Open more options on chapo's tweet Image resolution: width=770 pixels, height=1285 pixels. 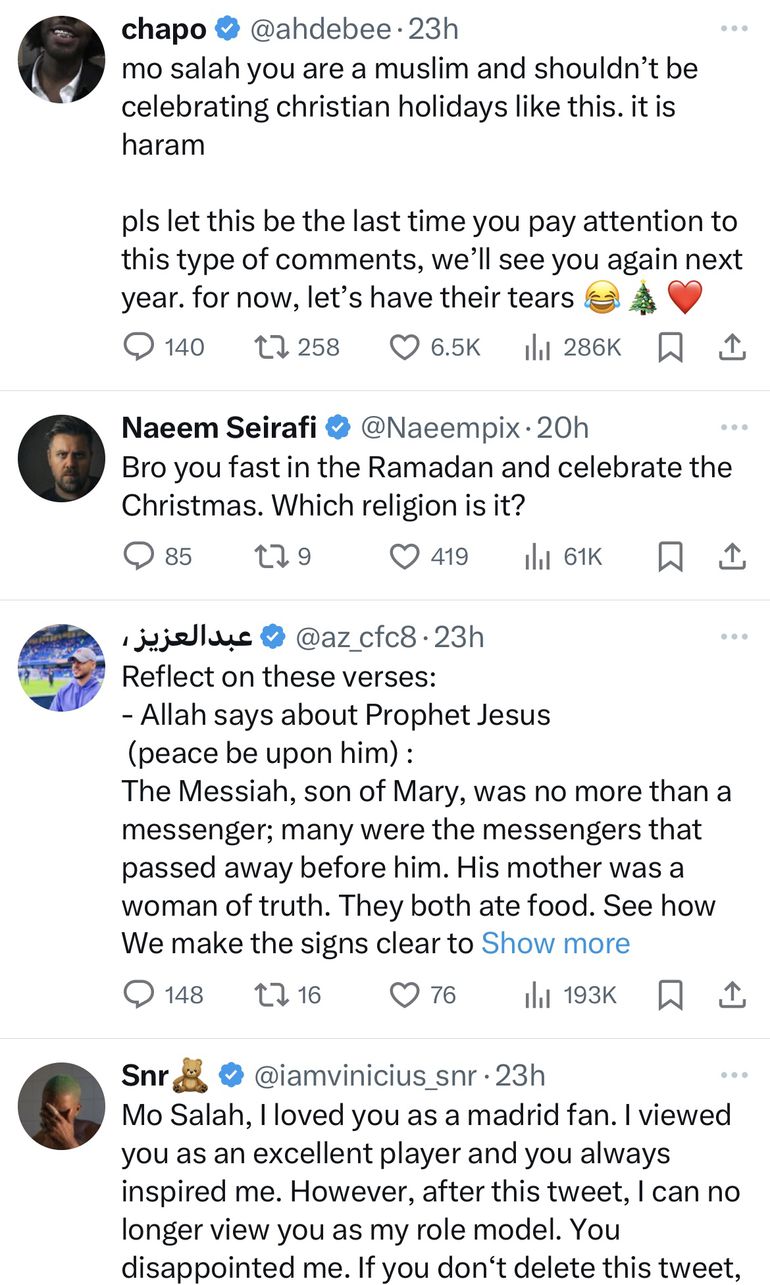[x=734, y=29]
